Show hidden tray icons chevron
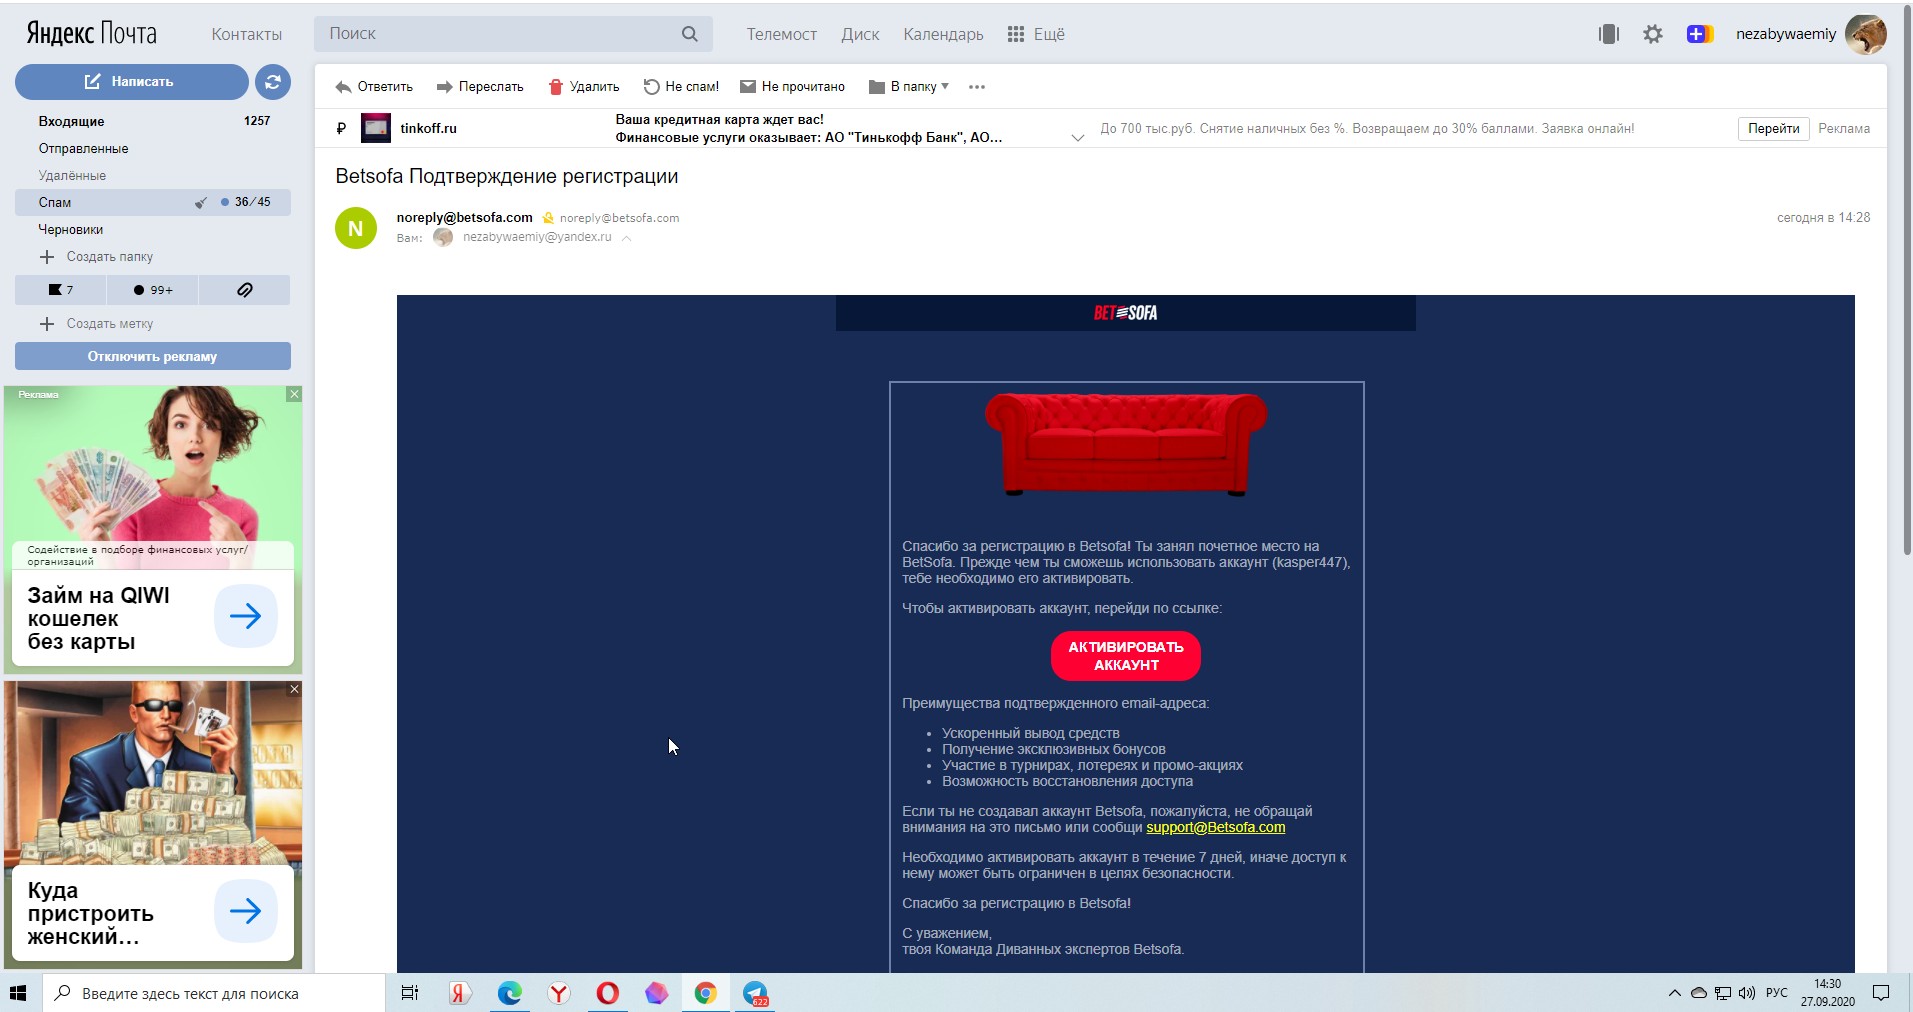 (x=1675, y=993)
